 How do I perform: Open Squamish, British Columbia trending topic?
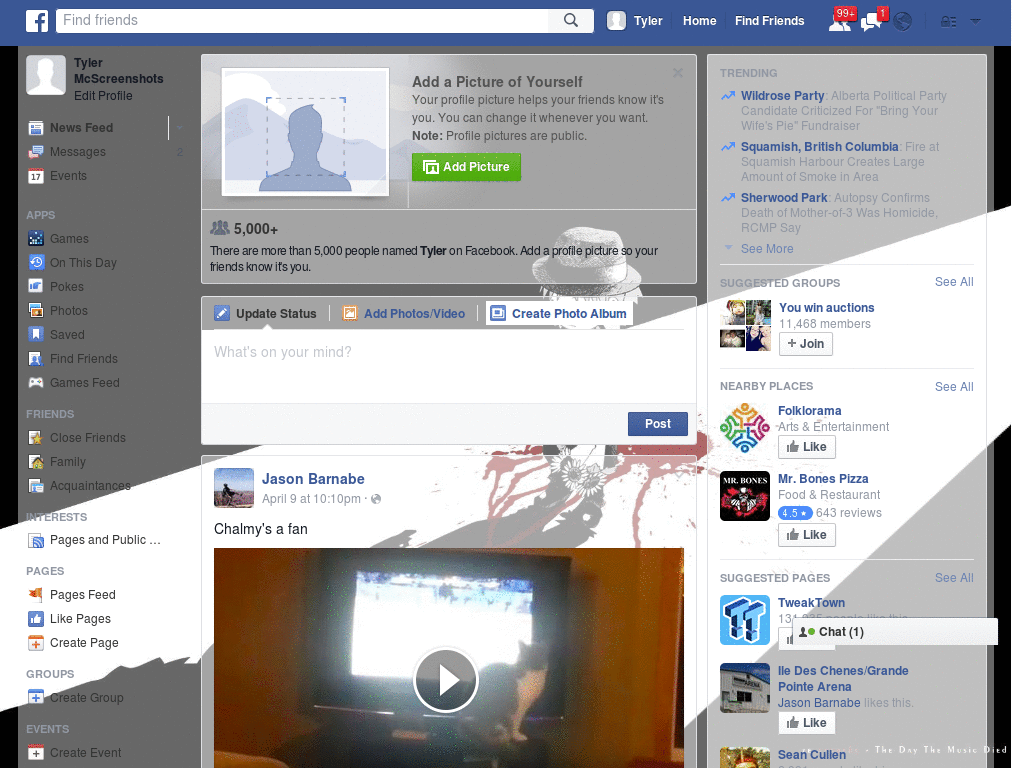tap(819, 147)
